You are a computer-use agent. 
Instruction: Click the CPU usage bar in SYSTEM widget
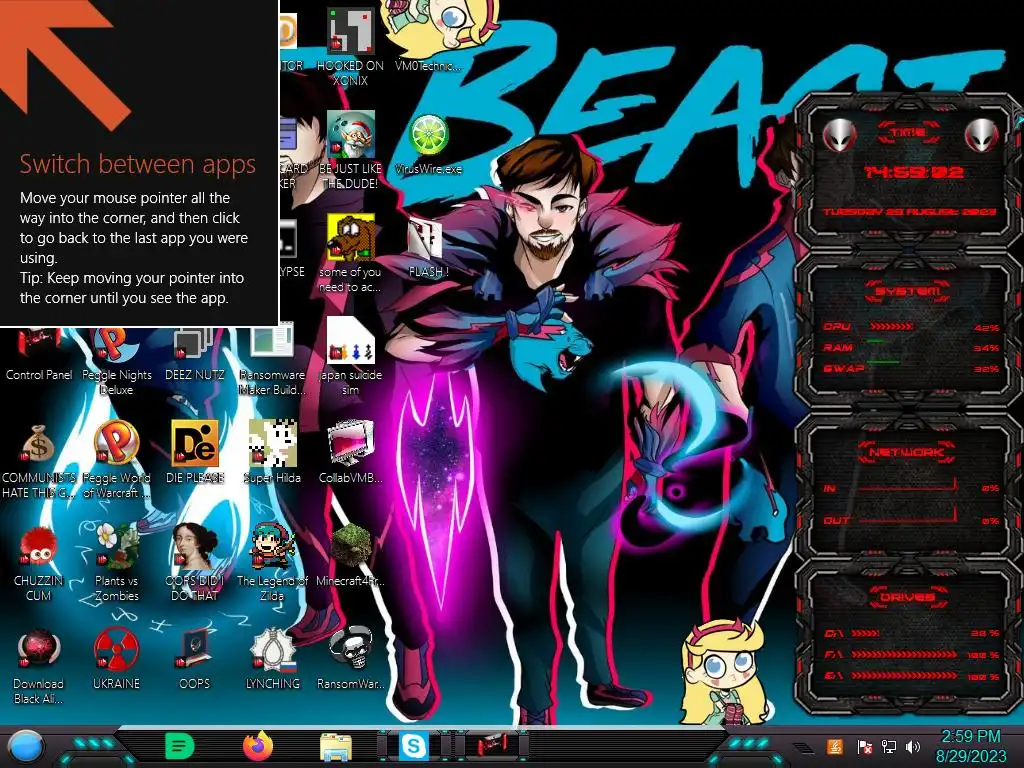(910, 327)
